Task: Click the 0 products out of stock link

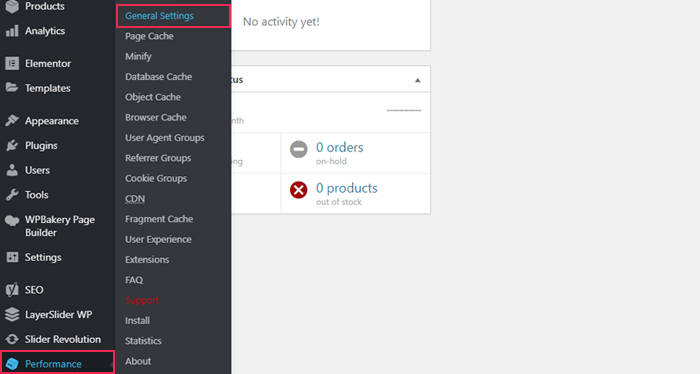Action: tap(346, 188)
